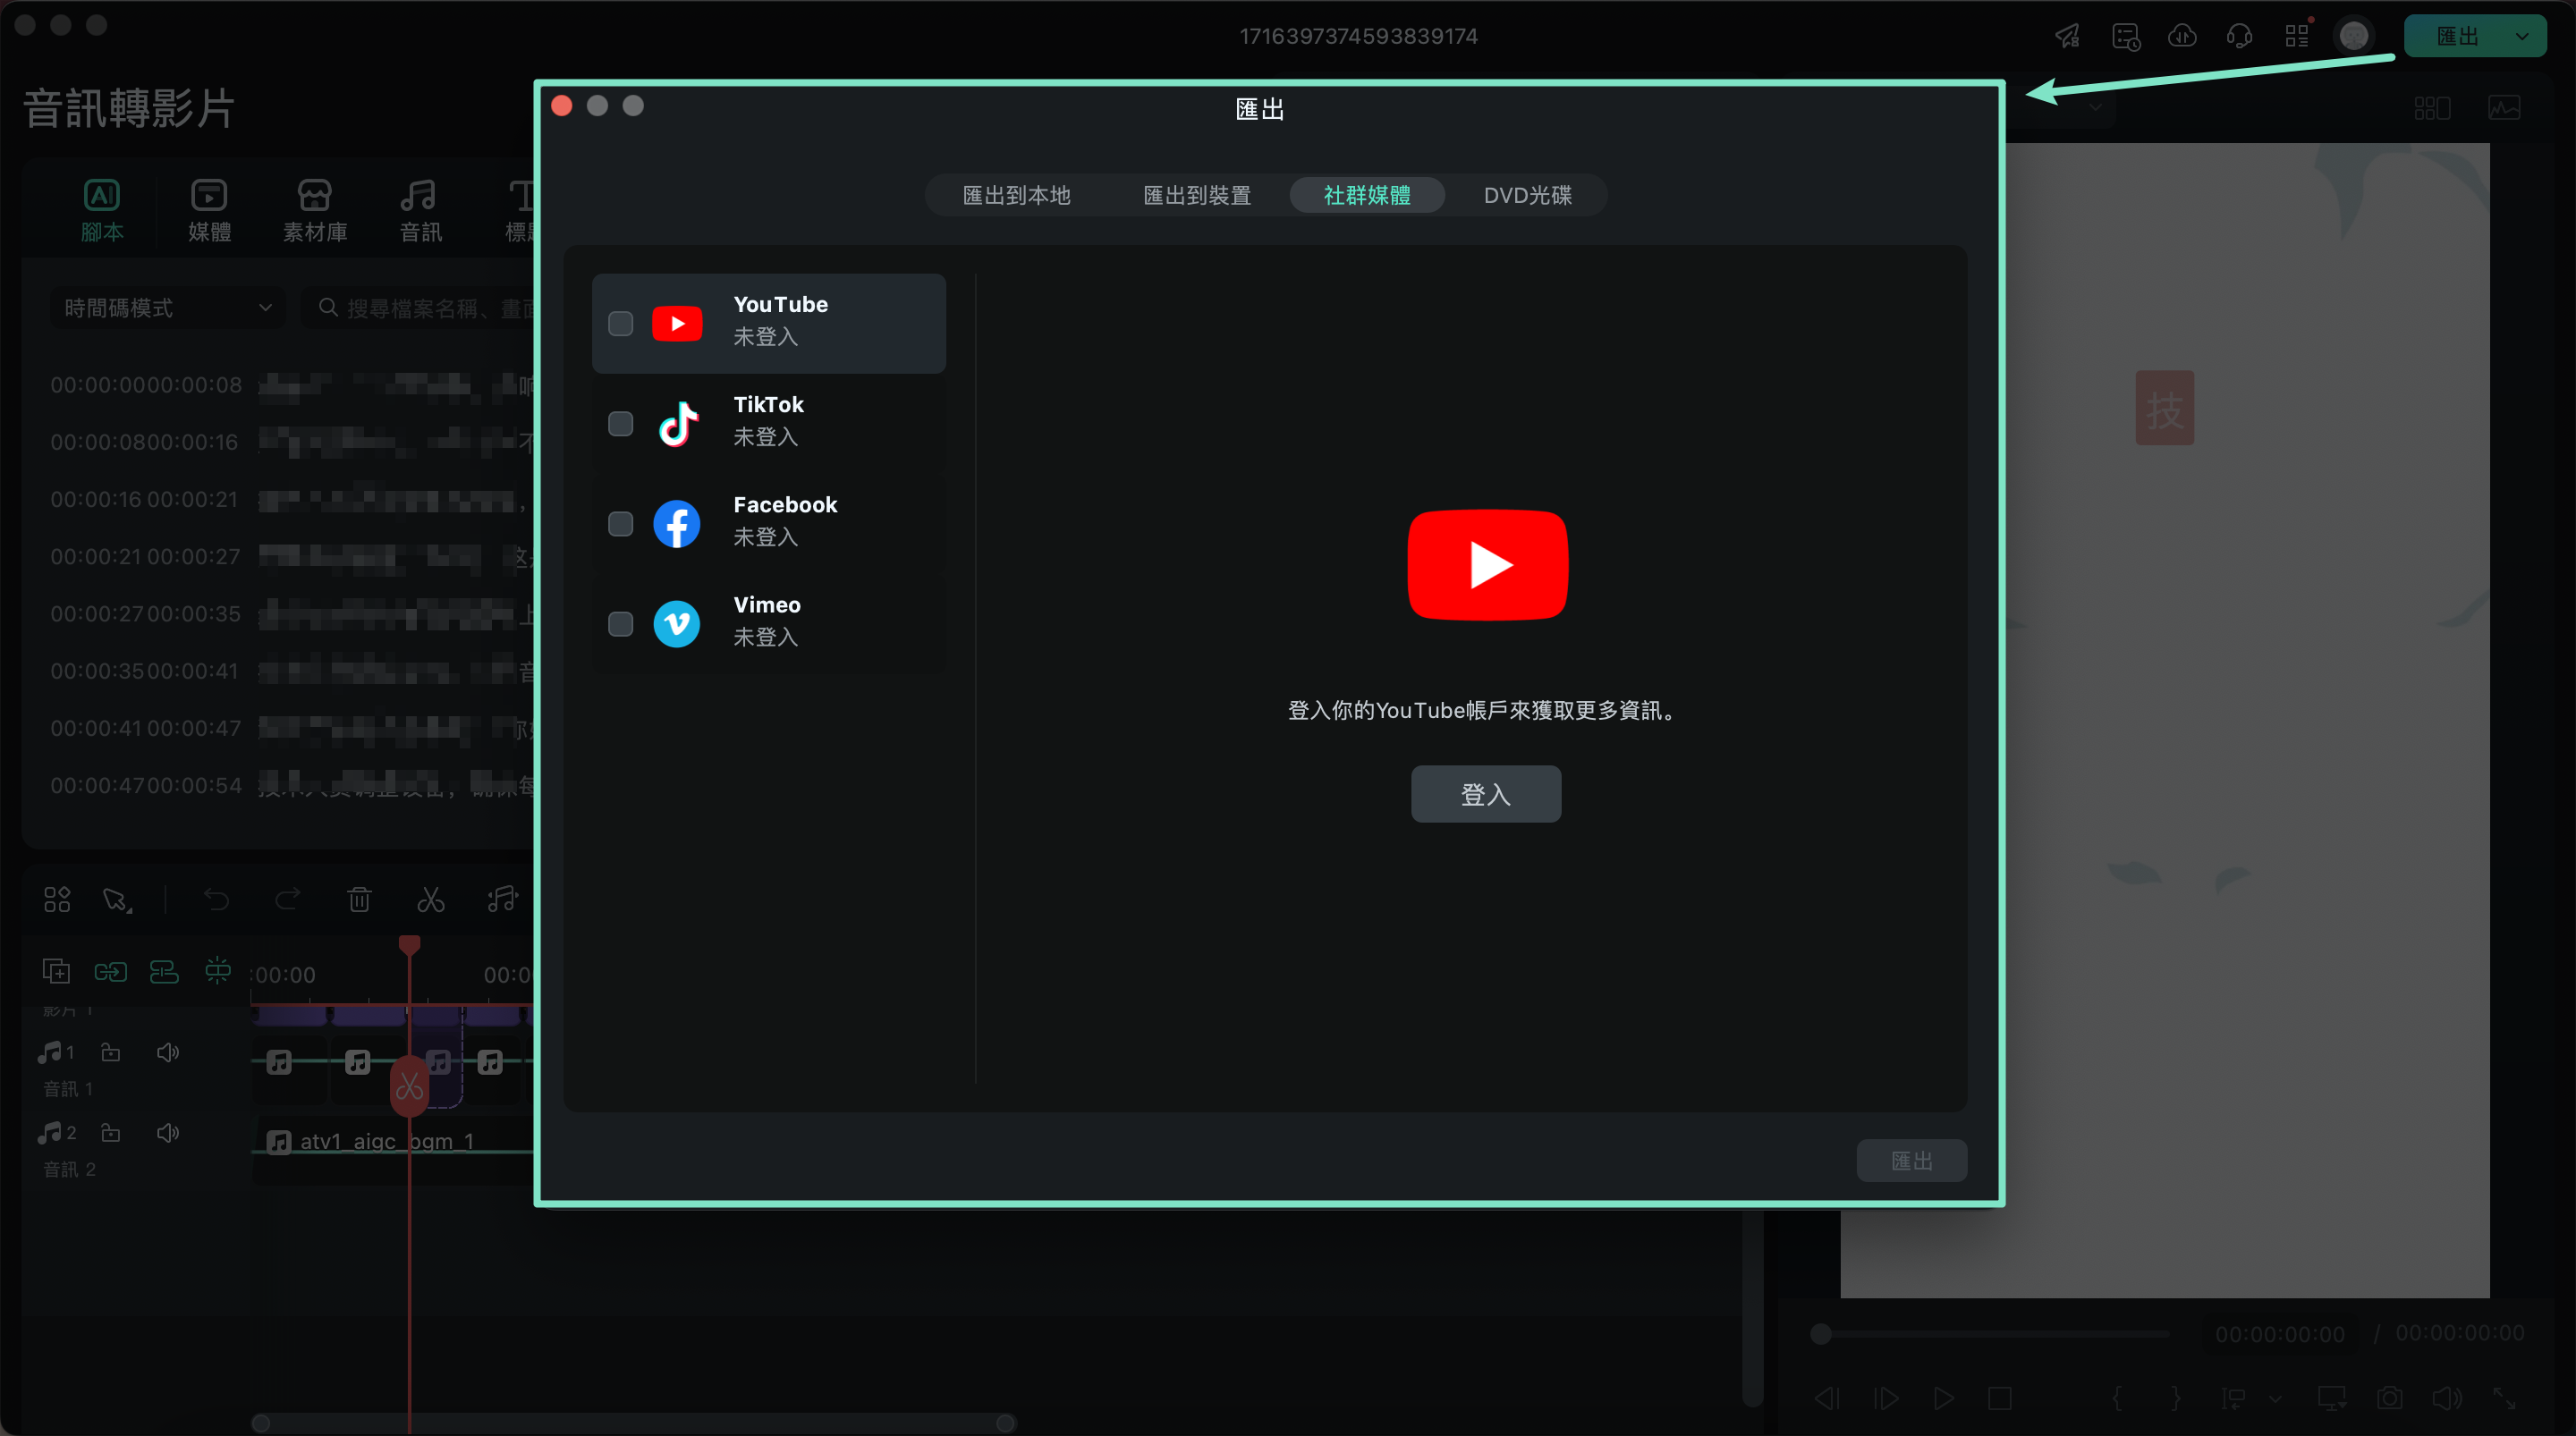
Task: Click main window's green 匯出 button
Action: coord(2456,36)
